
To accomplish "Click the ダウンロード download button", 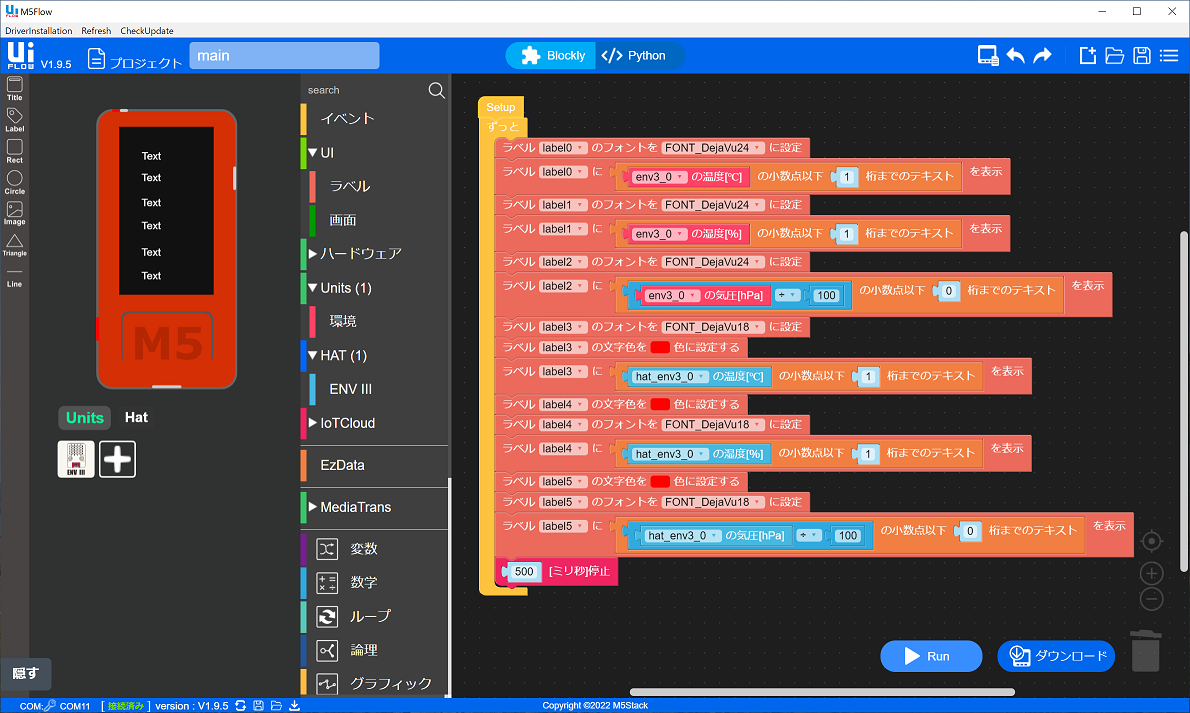I will [x=1056, y=656].
